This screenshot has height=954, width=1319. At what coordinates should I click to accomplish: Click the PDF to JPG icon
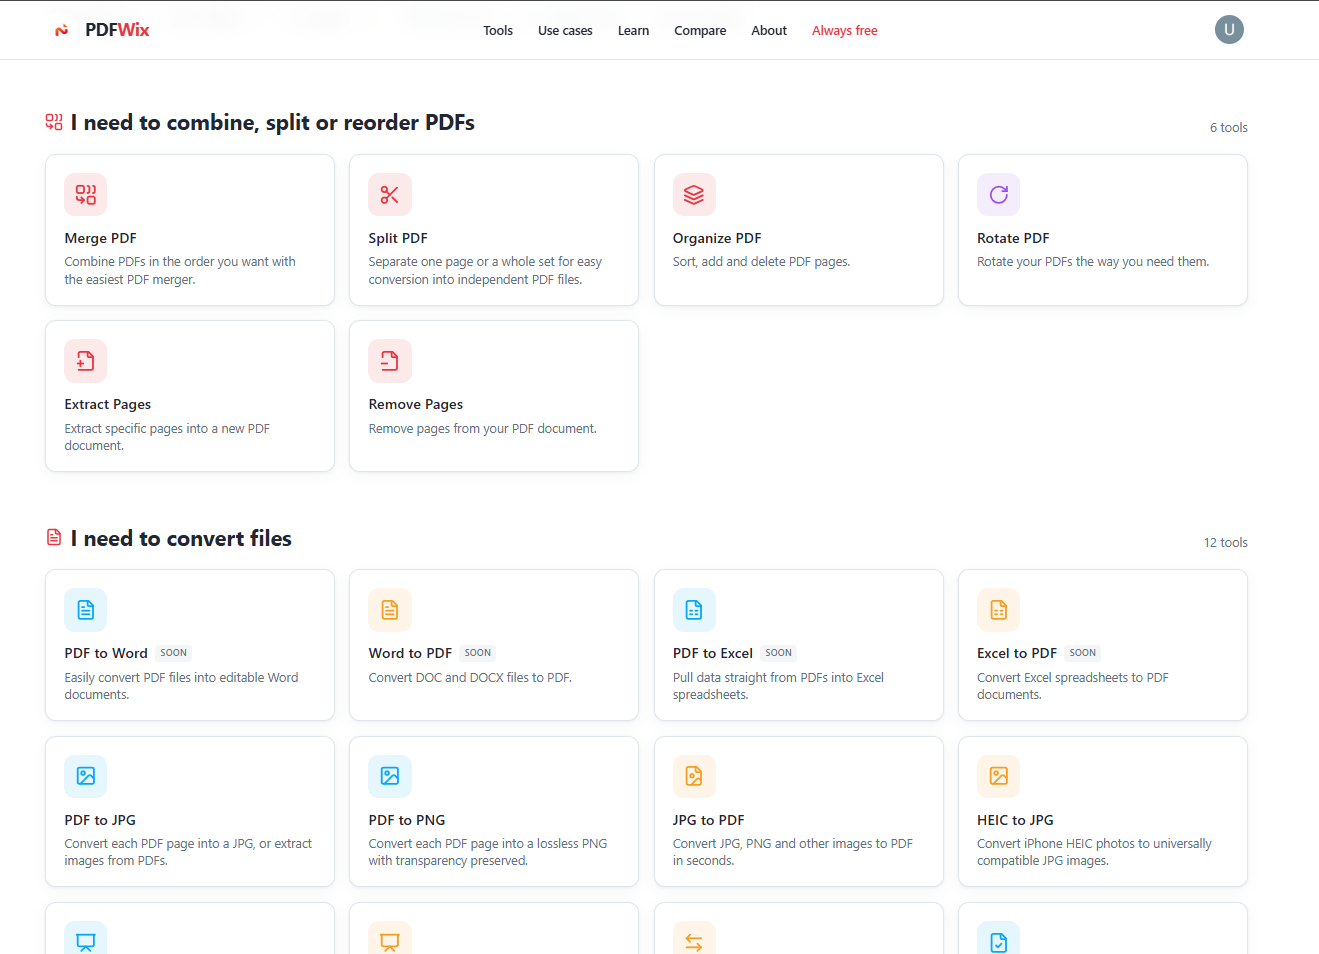[x=86, y=776]
